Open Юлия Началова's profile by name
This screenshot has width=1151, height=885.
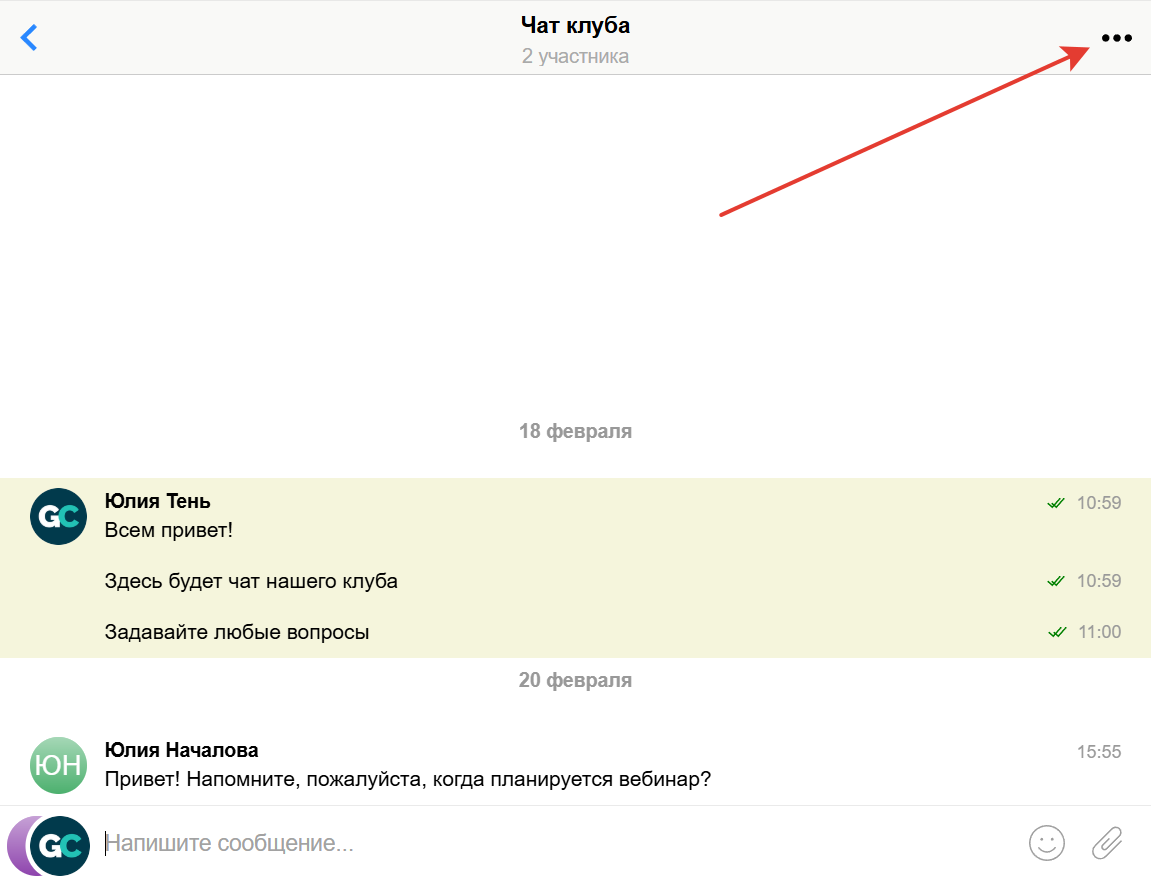(x=181, y=750)
